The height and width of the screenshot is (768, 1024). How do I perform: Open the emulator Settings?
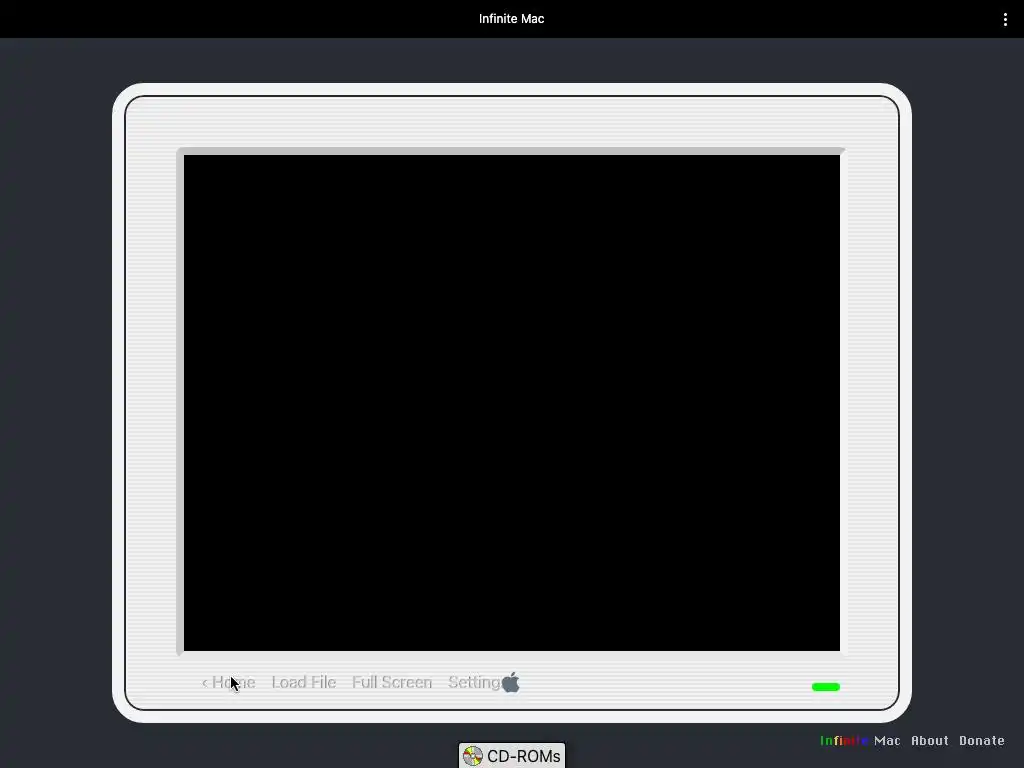pyautogui.click(x=475, y=682)
